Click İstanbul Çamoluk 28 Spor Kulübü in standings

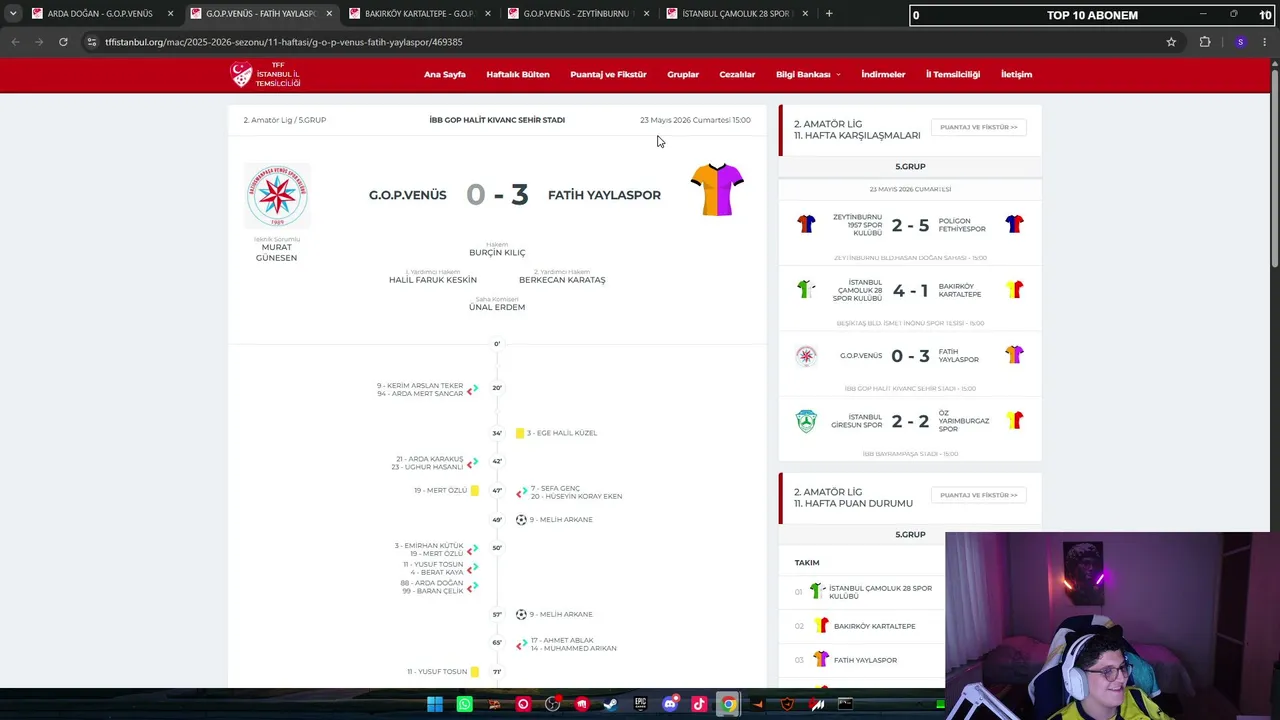(880, 592)
